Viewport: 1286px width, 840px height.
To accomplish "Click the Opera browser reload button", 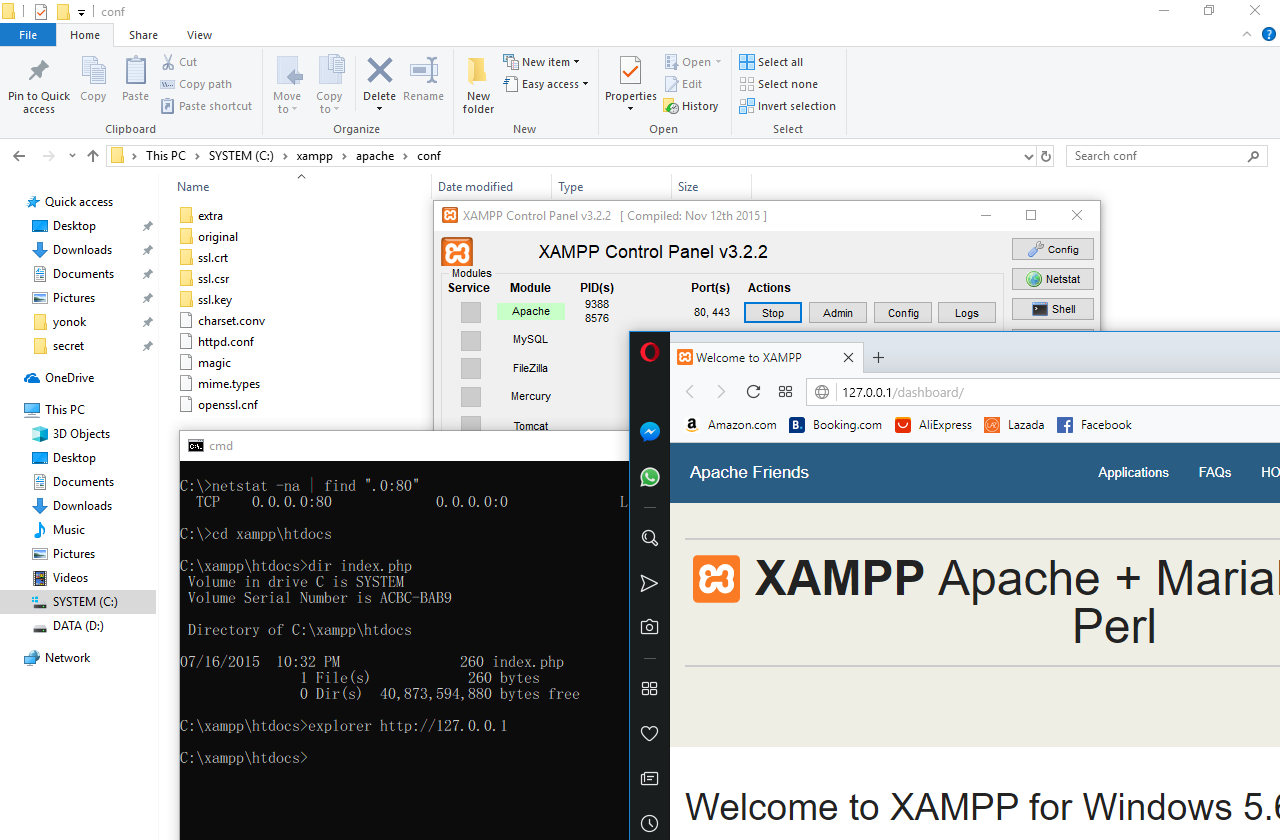I will point(753,392).
